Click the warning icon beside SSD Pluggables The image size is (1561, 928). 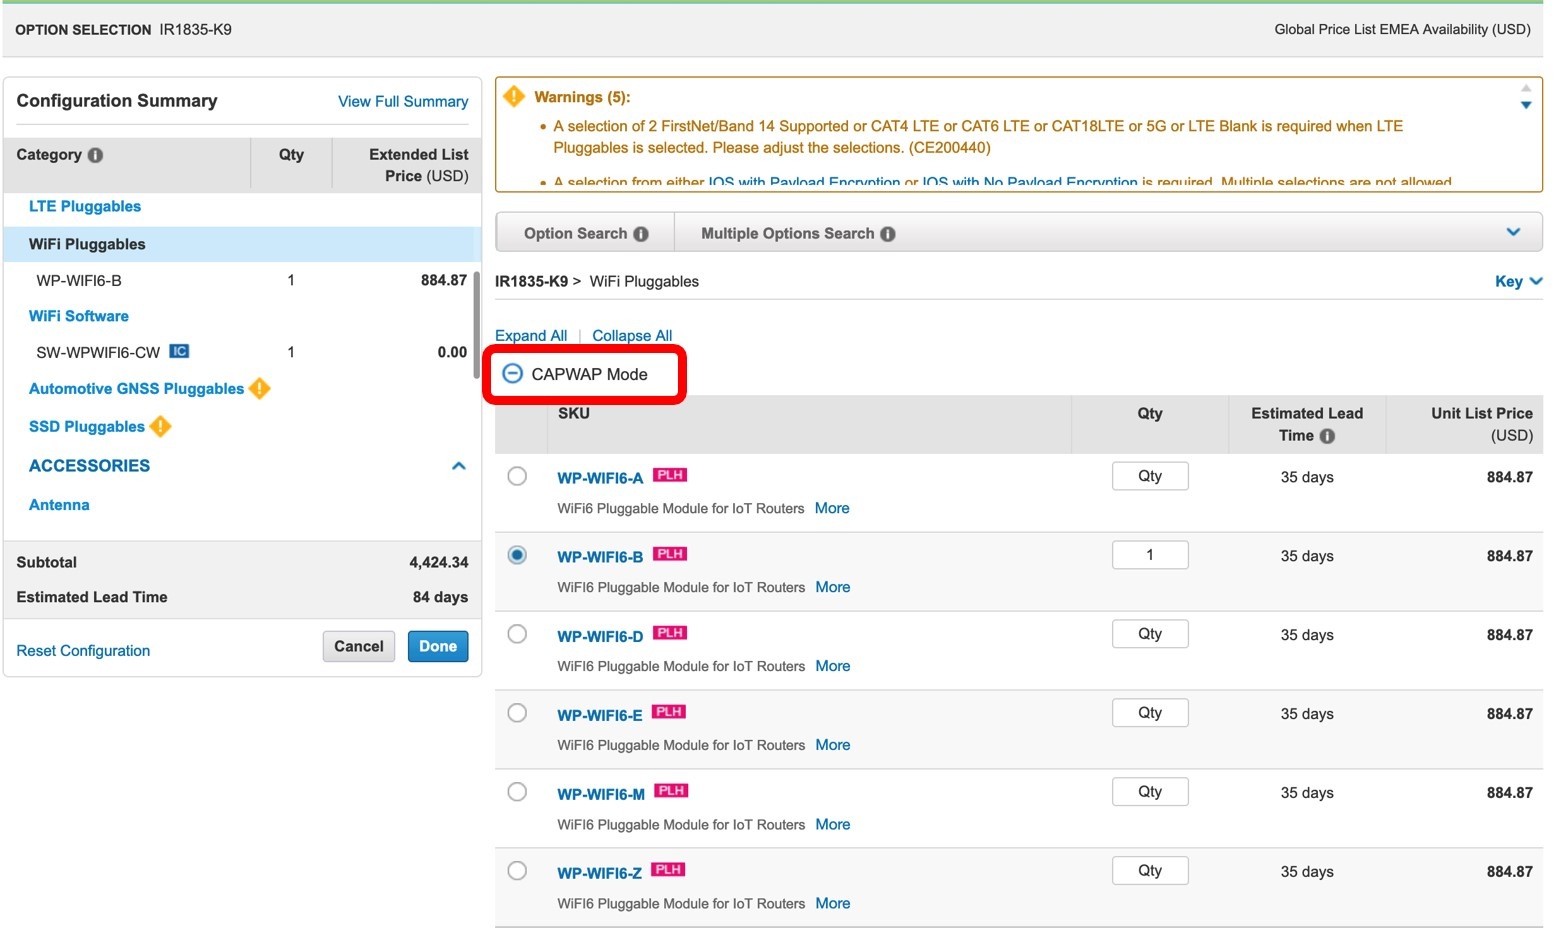tap(160, 427)
